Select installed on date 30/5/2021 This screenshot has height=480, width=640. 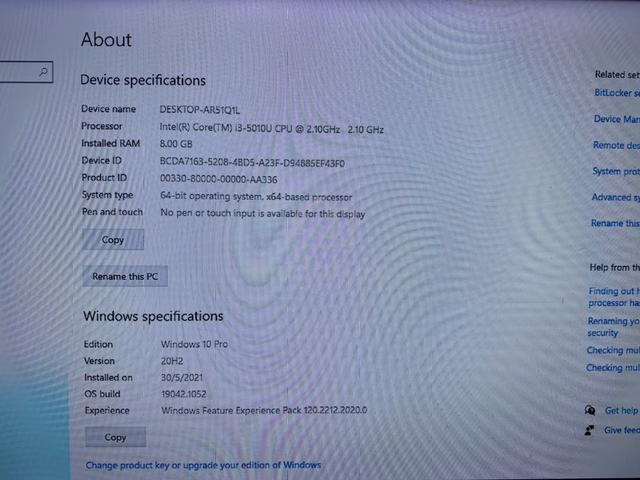[x=182, y=378]
